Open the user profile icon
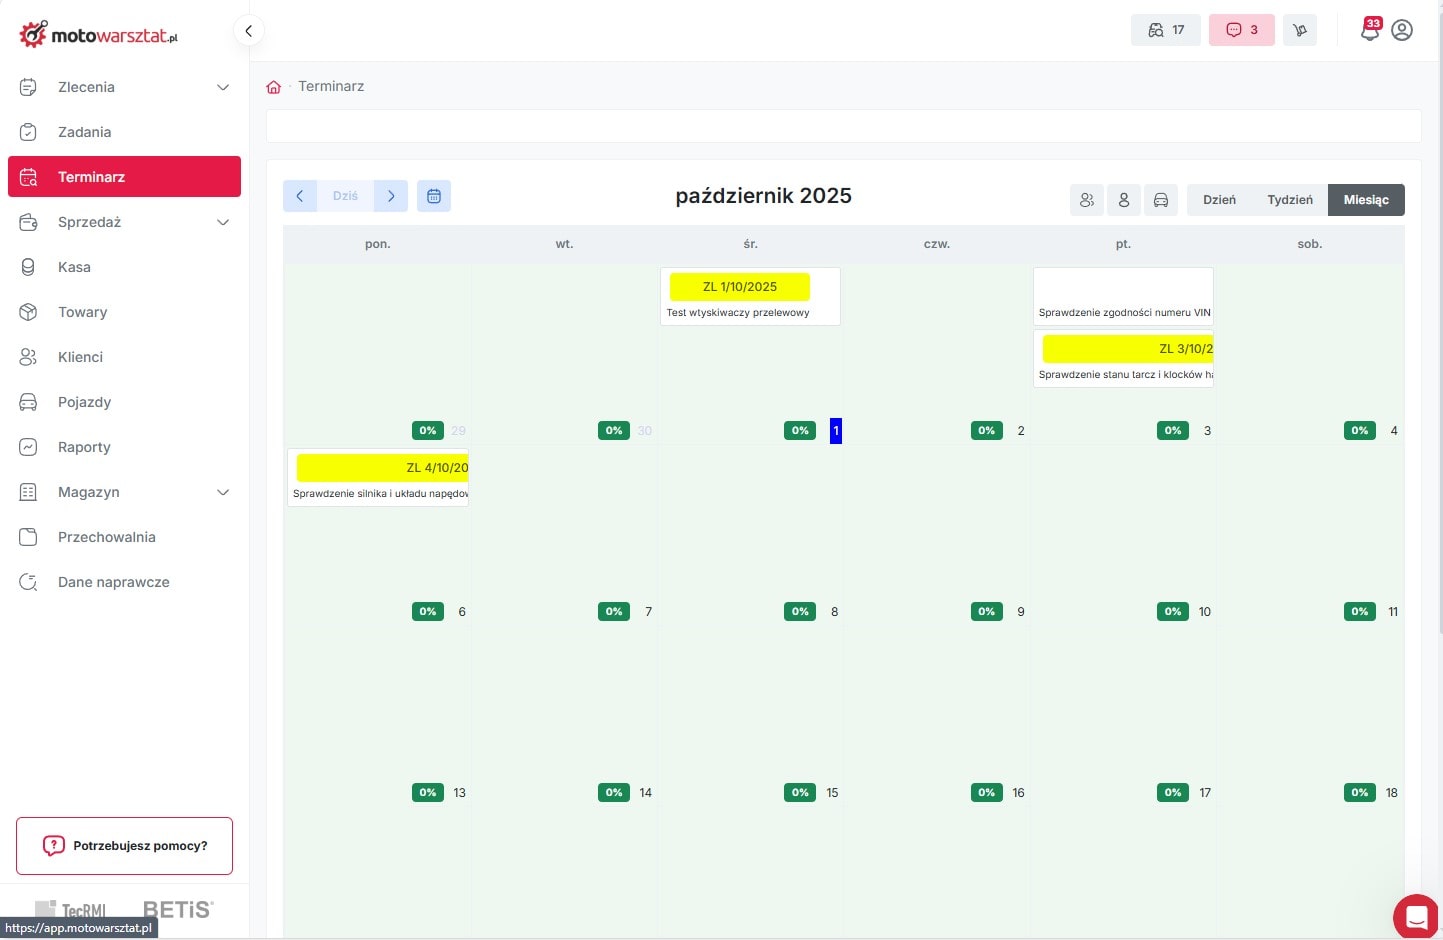This screenshot has width=1443, height=940. click(1402, 30)
